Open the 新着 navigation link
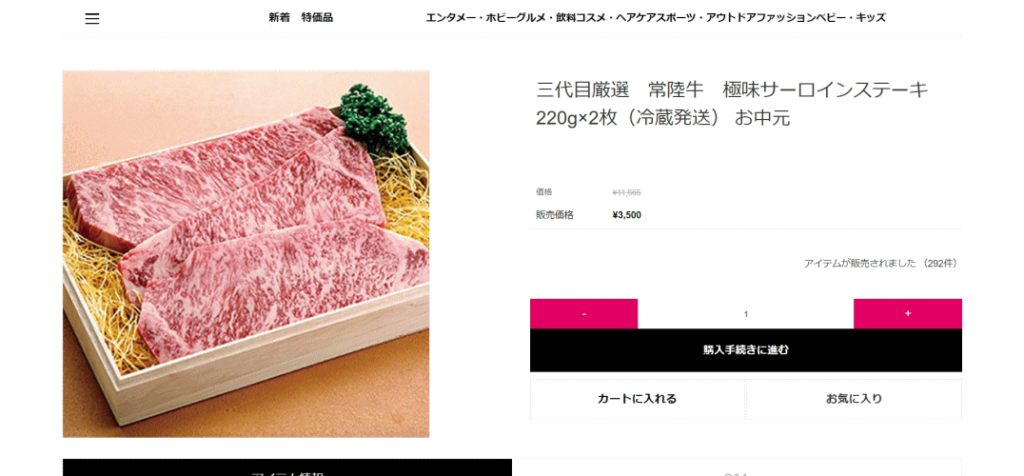This screenshot has width=1024, height=476. (x=278, y=18)
